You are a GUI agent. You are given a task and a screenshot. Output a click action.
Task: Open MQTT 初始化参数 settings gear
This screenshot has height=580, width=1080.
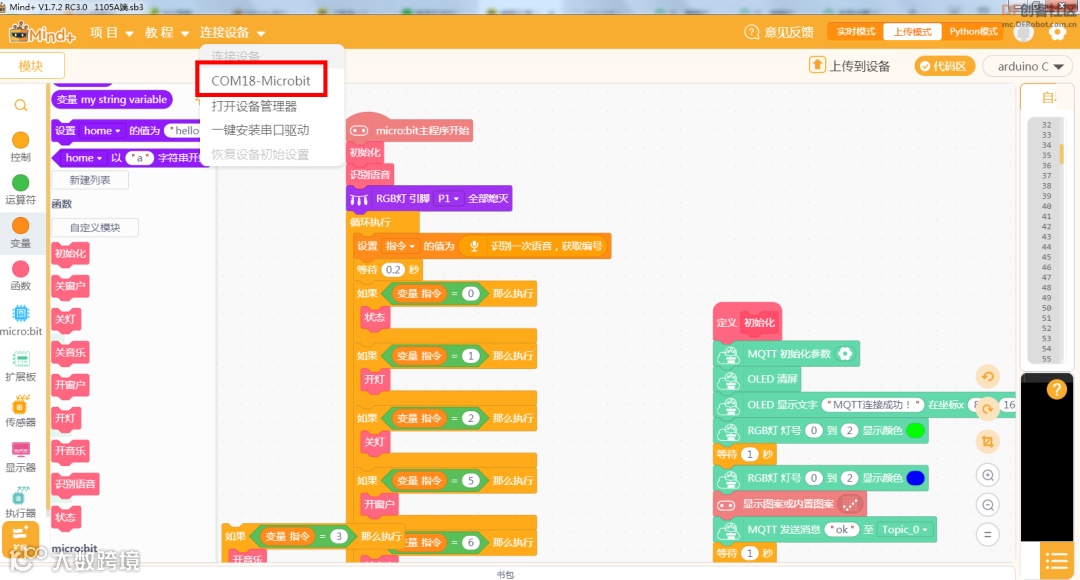coord(845,353)
